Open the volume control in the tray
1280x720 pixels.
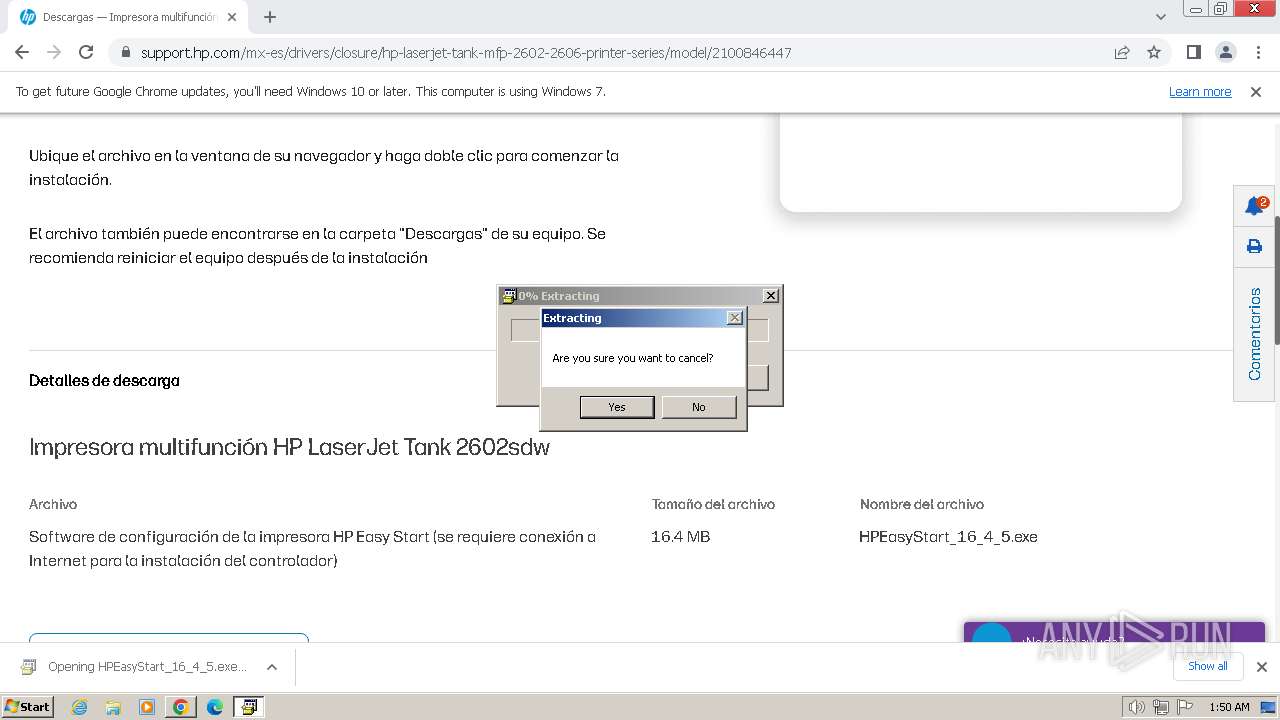(x=1136, y=707)
